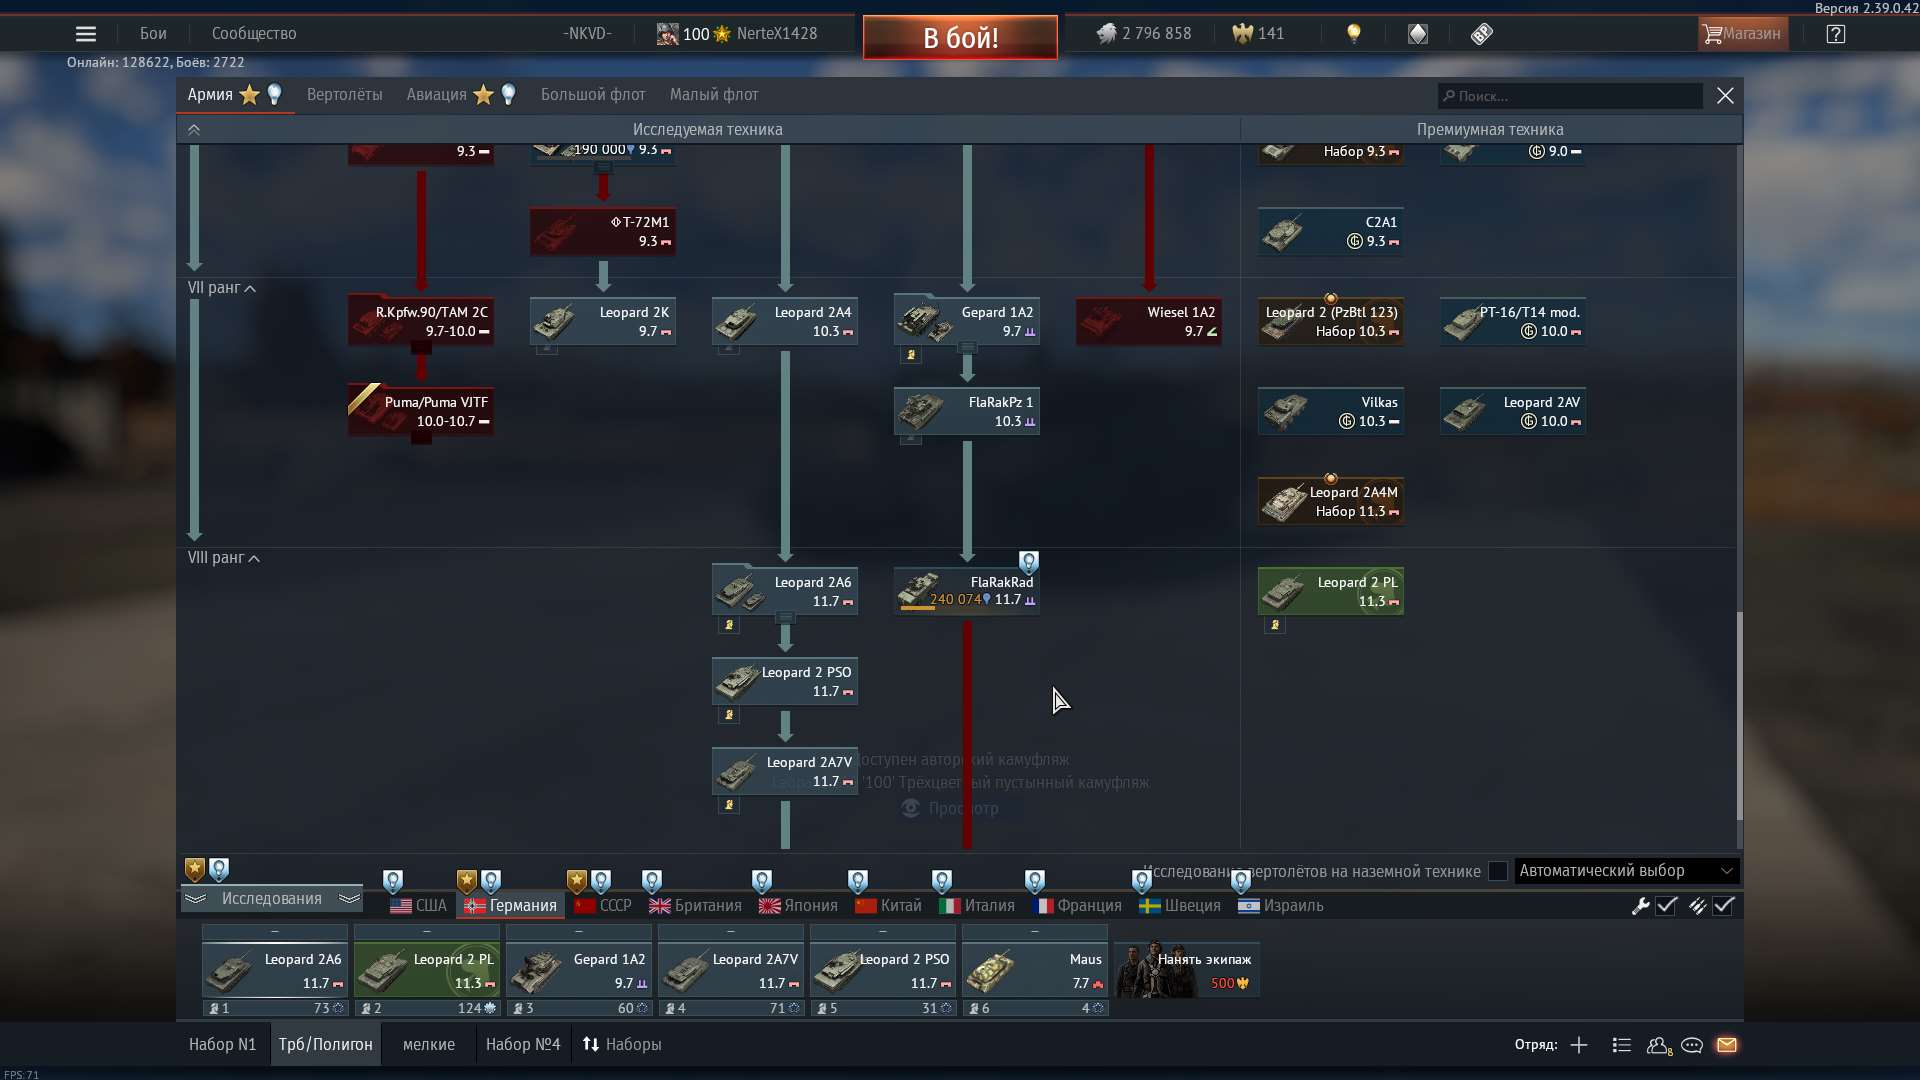Open the Автоматический выбор dropdown
This screenshot has width=1920, height=1080.
point(1627,871)
